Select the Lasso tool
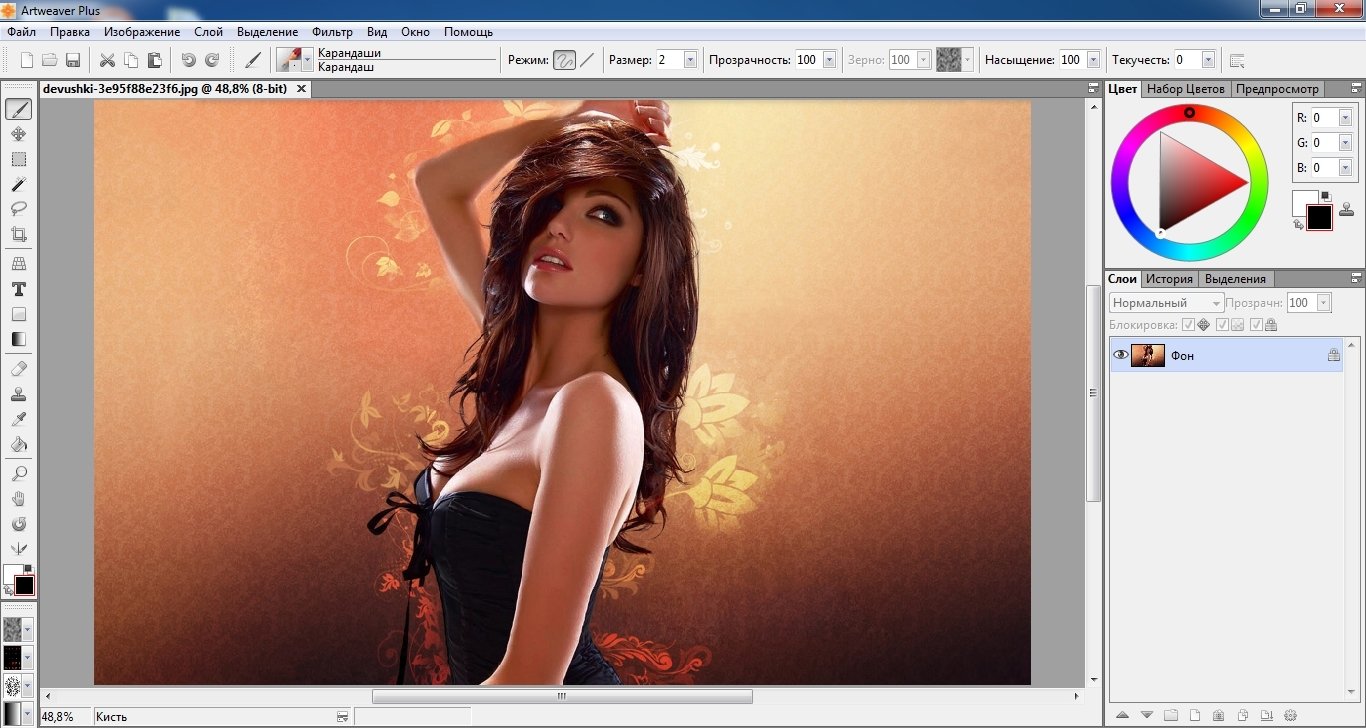The width and height of the screenshot is (1366, 728). click(18, 209)
